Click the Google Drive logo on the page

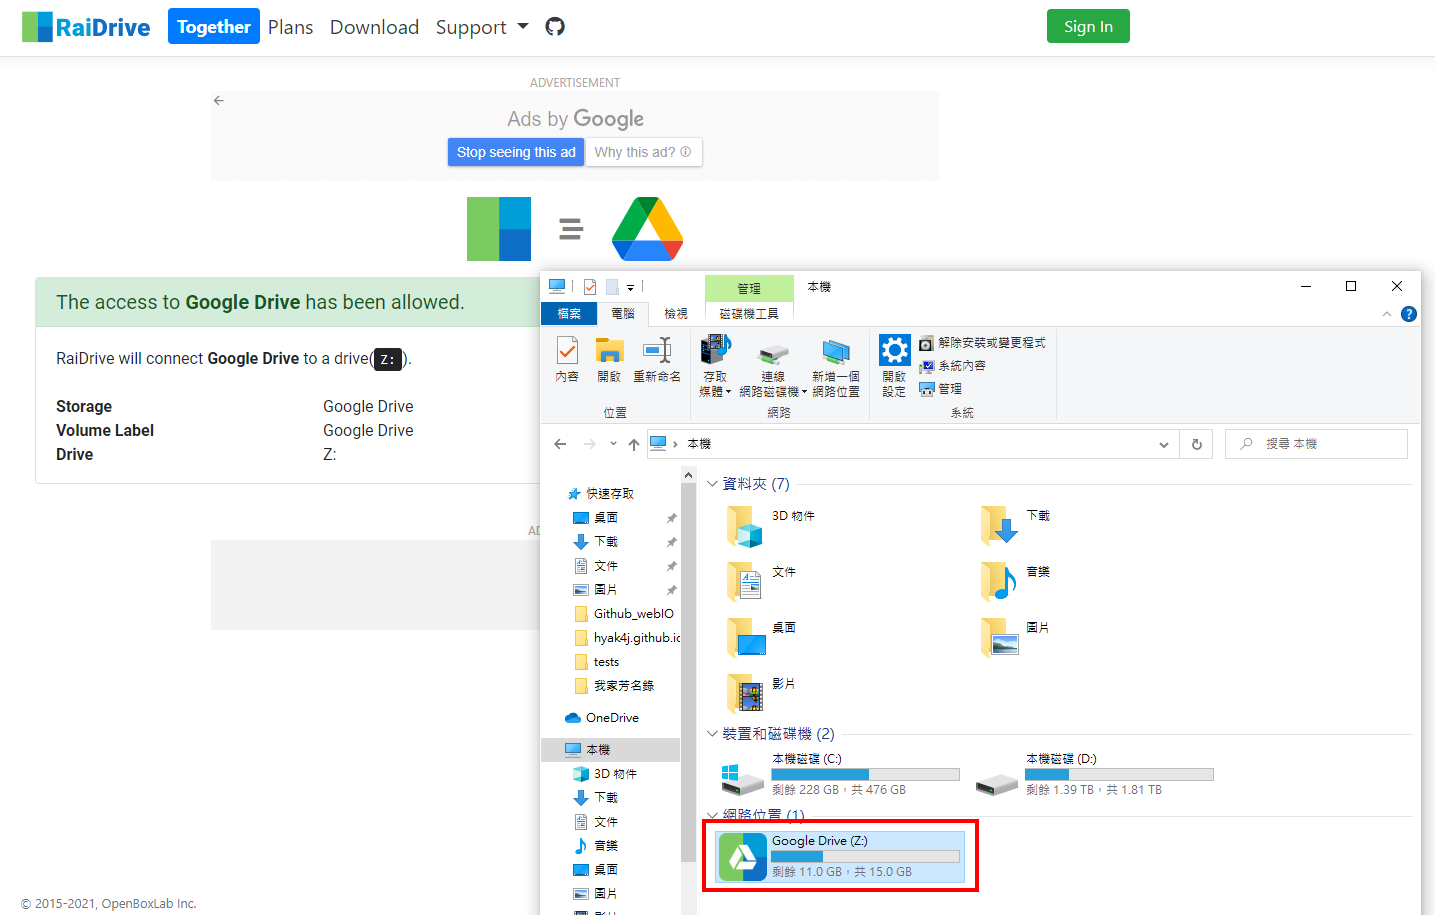tap(647, 229)
